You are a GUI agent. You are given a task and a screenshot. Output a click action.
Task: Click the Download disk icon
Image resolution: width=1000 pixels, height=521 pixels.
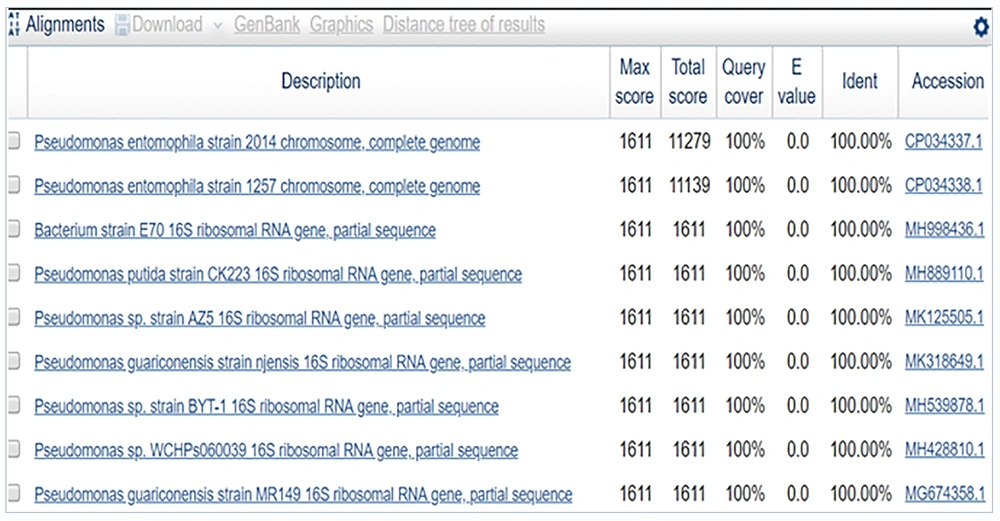(123, 25)
